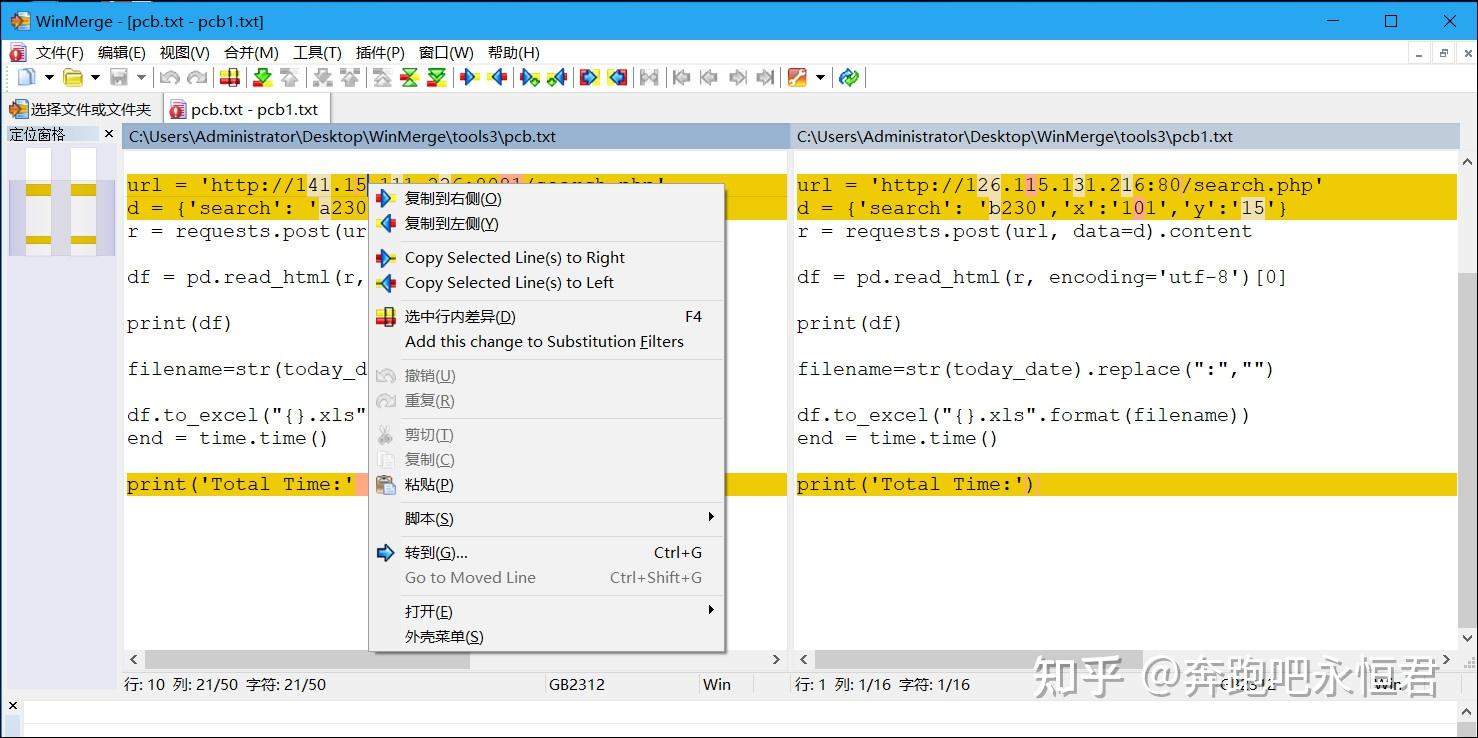This screenshot has height=738, width=1478.
Task: Click the left pane horizontal scrollbar thumb
Action: coord(307,660)
